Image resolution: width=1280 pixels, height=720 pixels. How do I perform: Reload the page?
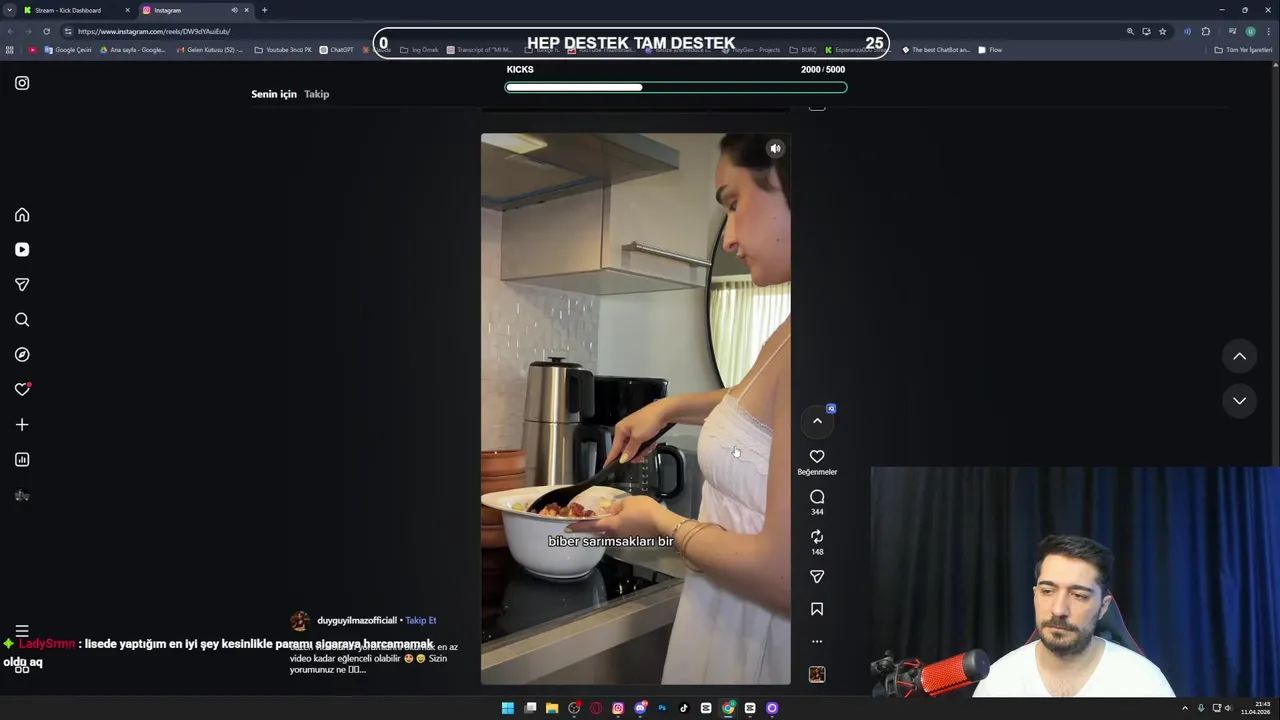[46, 31]
